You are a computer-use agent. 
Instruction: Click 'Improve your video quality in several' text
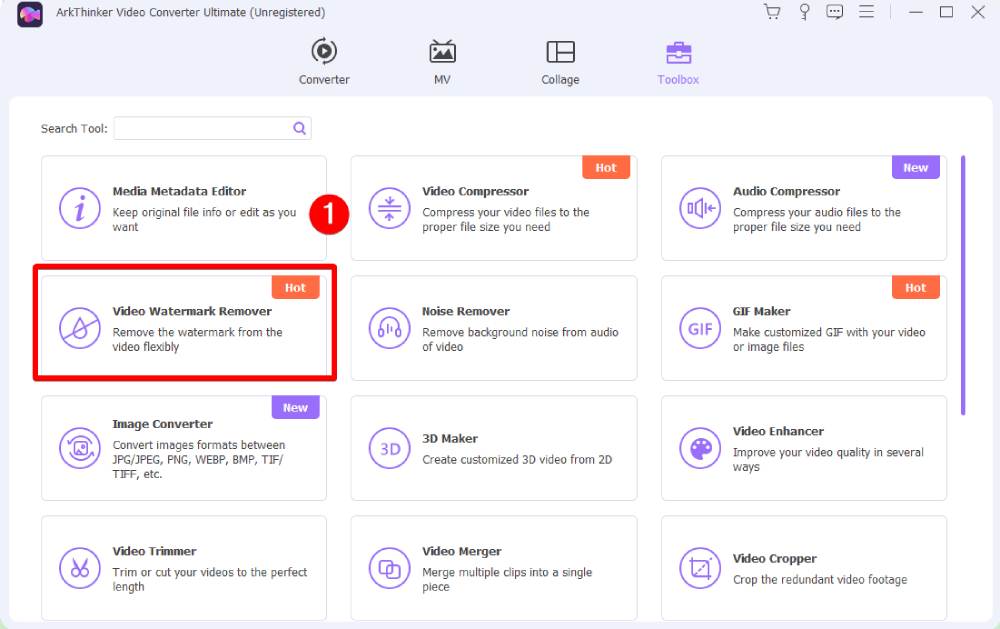tap(828, 452)
